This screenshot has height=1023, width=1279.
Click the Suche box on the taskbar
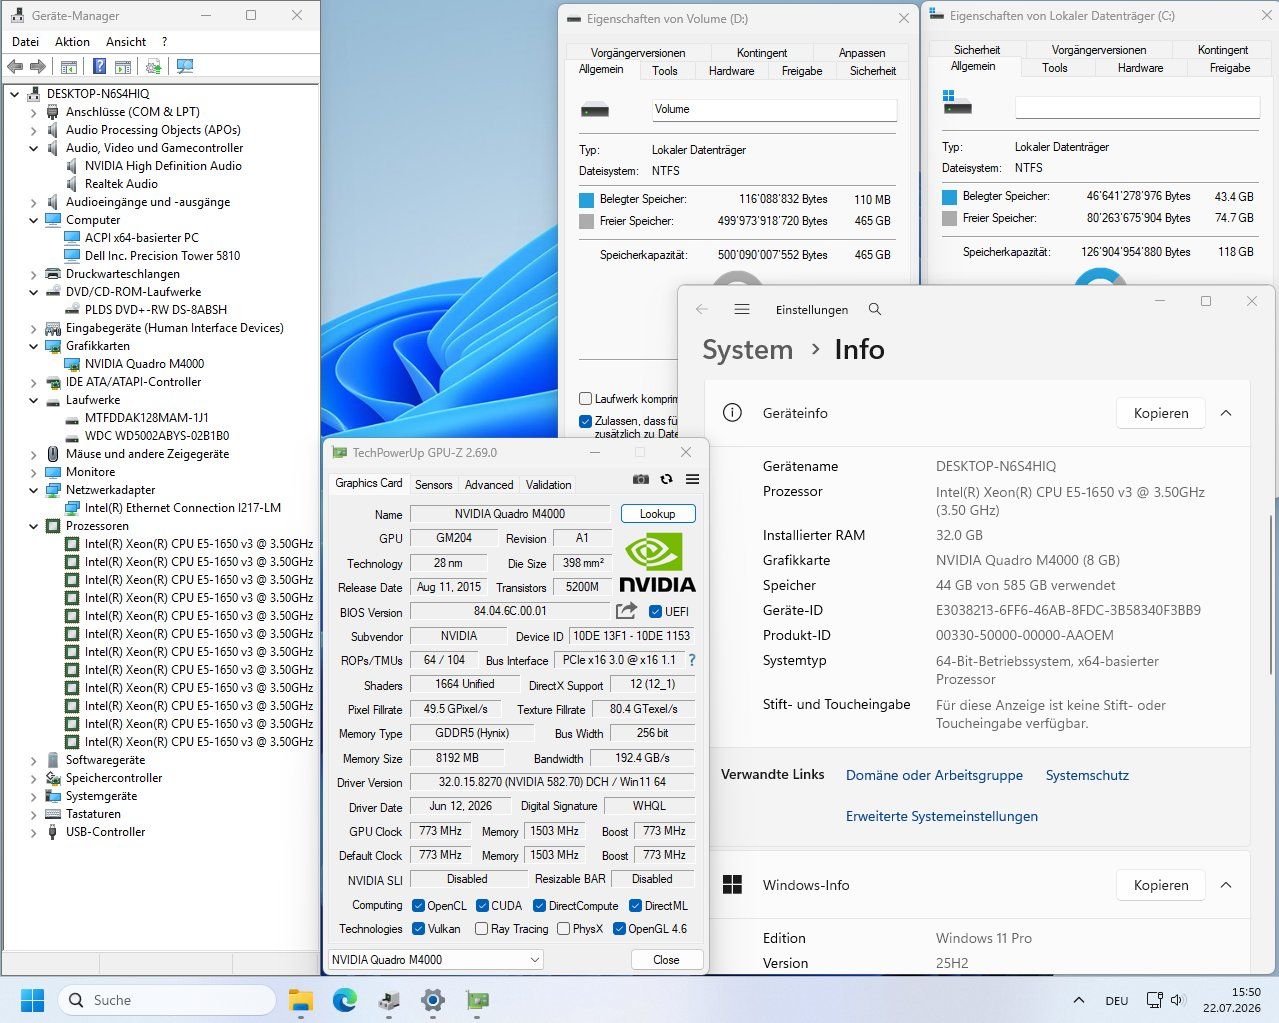166,999
